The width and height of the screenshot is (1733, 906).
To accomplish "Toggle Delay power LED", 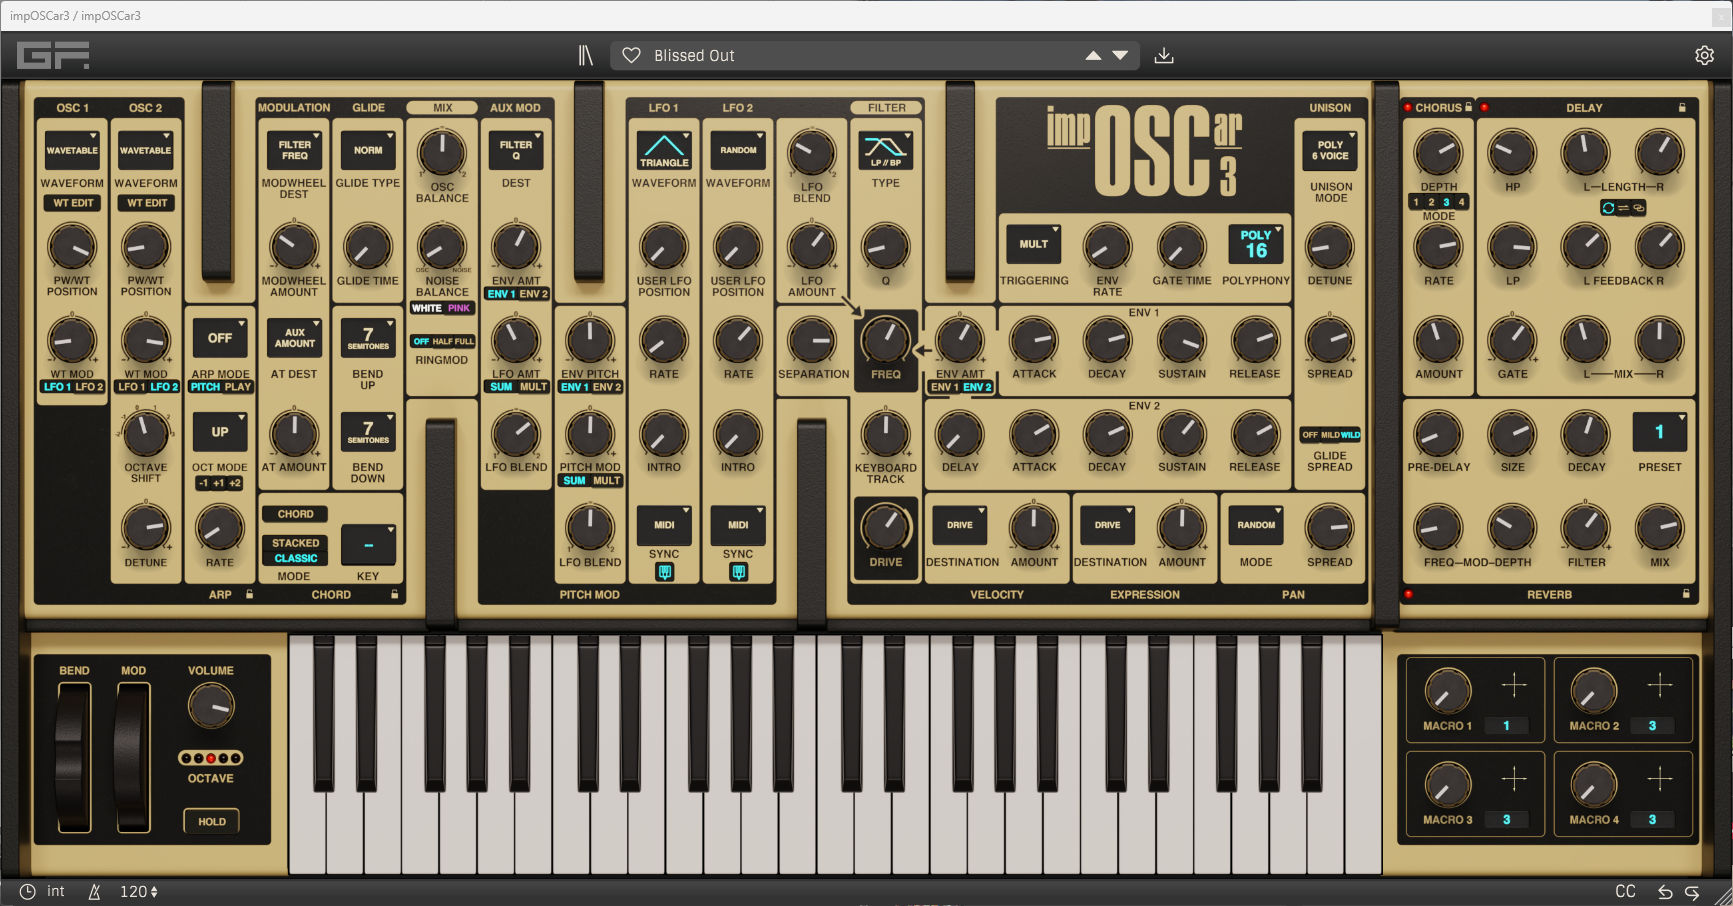I will [x=1484, y=107].
